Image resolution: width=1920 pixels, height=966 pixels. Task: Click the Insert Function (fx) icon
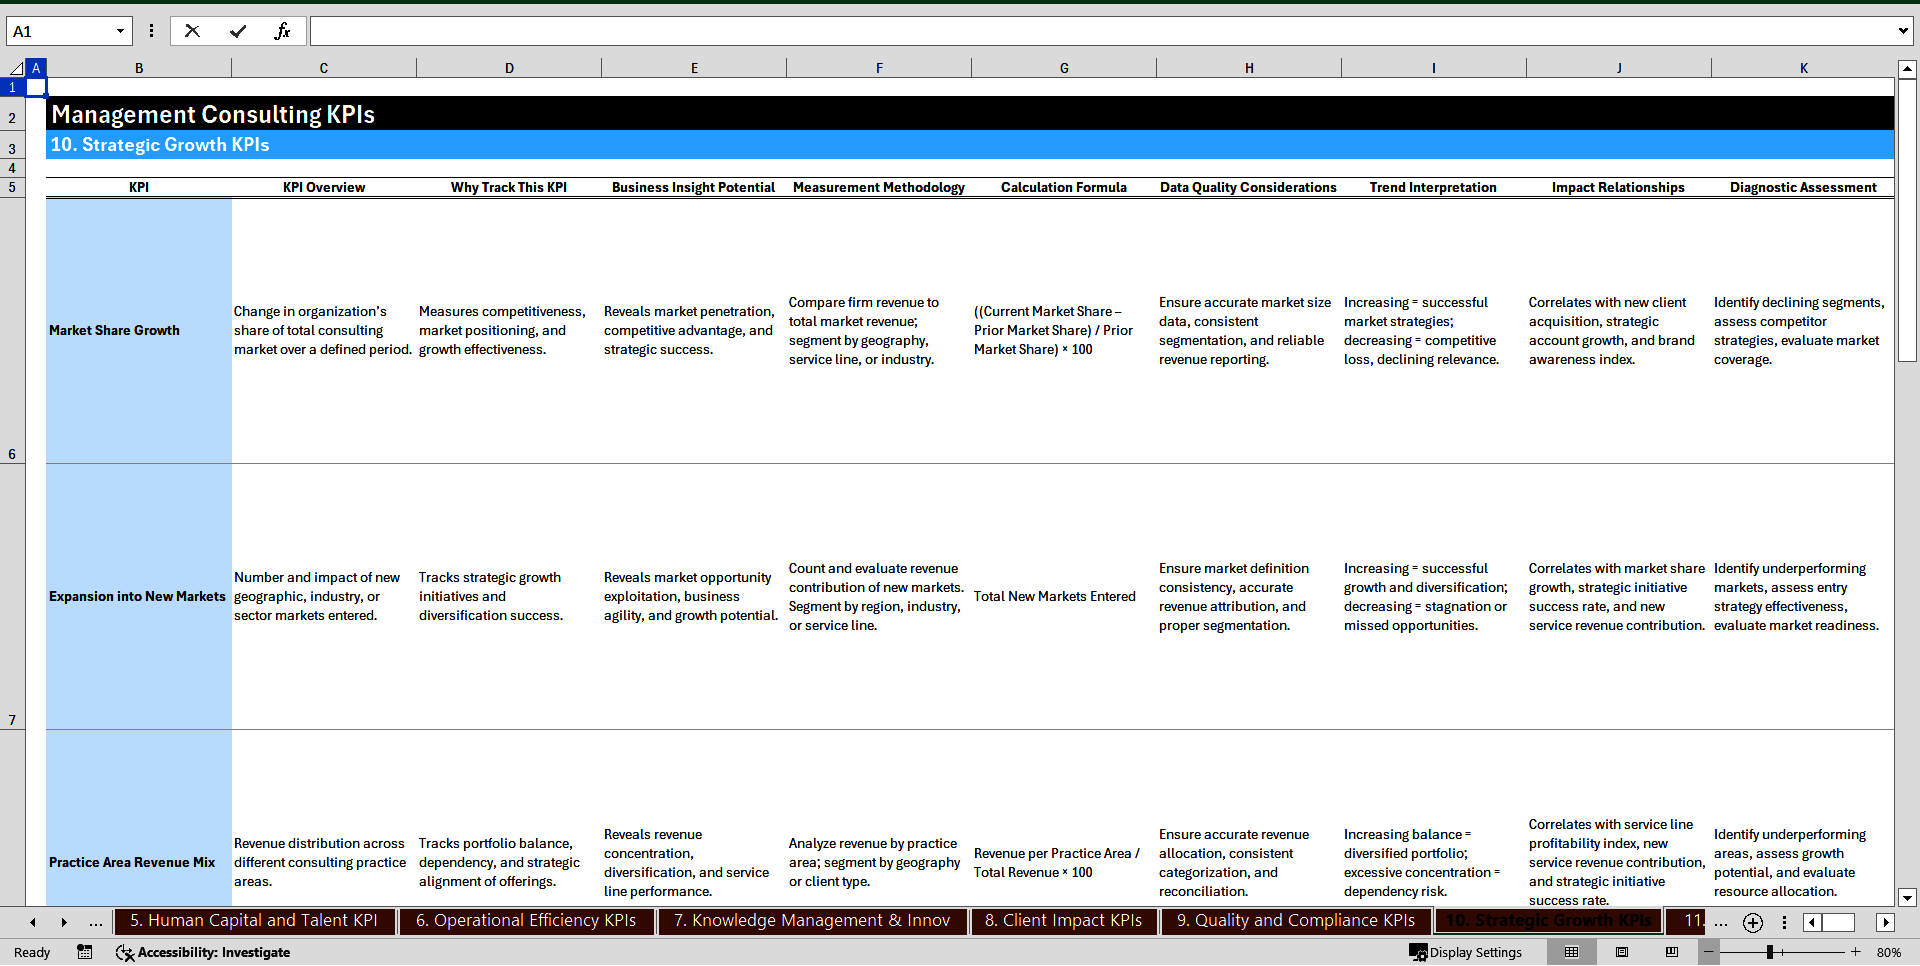pyautogui.click(x=283, y=30)
